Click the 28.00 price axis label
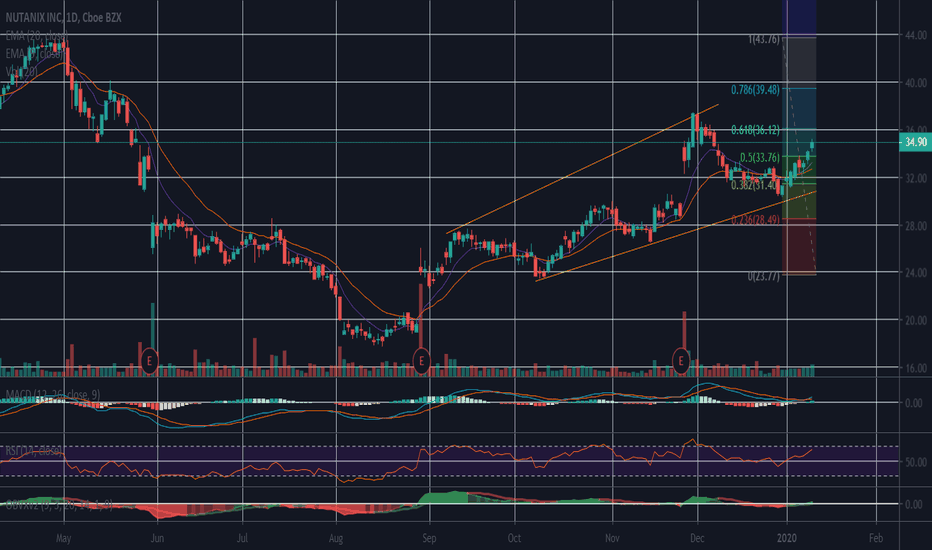The image size is (932, 550). pos(916,225)
